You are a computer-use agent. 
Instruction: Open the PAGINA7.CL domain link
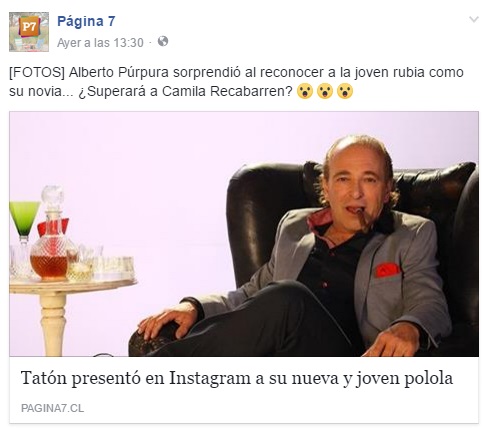point(52,408)
